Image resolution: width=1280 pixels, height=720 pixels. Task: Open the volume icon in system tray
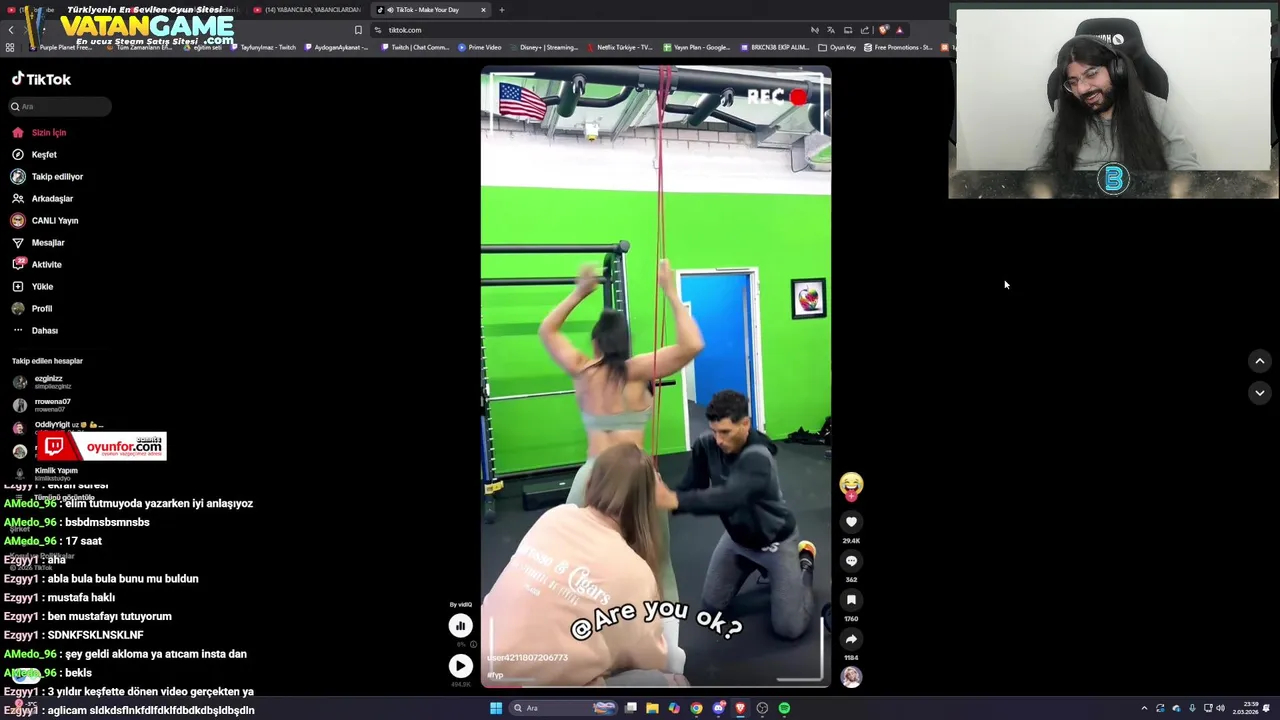1220,708
